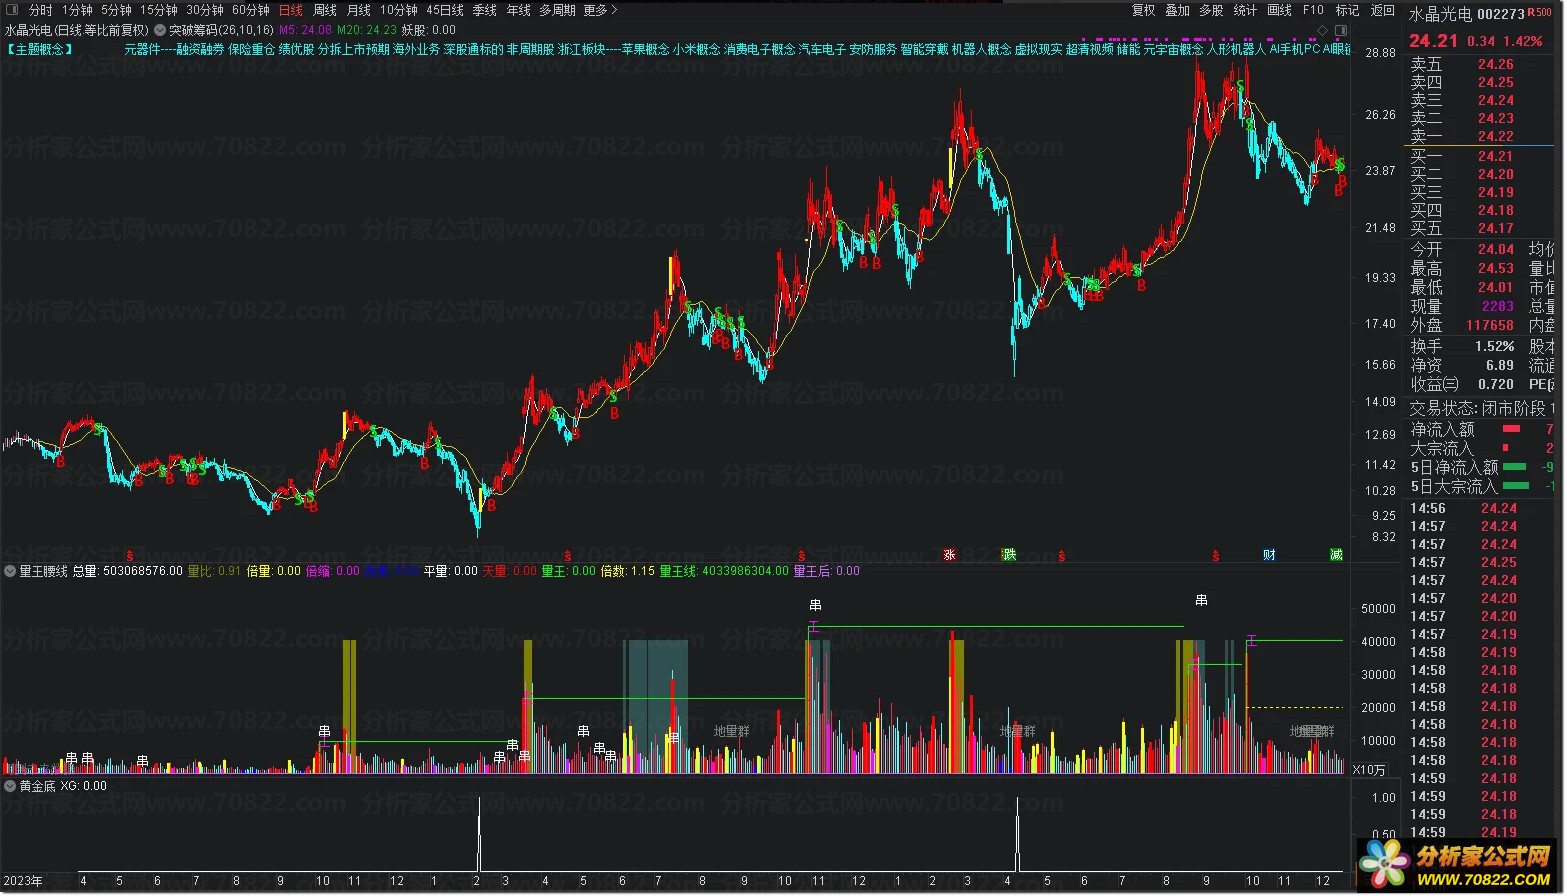Viewport: 1567px width, 896px height.
Task: Open the 黄金底 indicator dropdown arrow
Action: point(10,786)
